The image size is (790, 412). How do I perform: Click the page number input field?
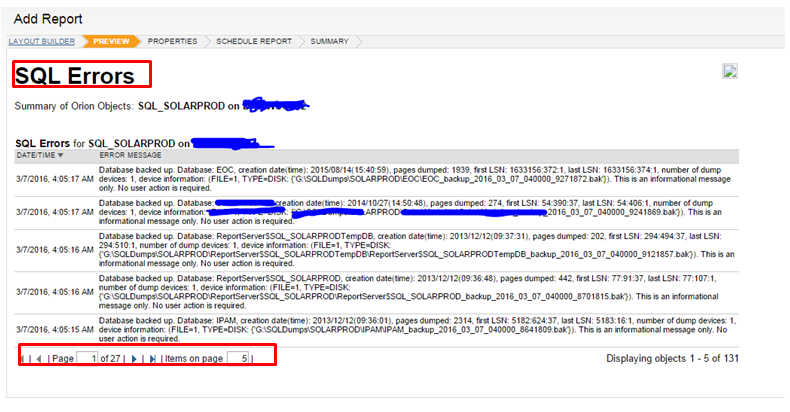(x=87, y=358)
